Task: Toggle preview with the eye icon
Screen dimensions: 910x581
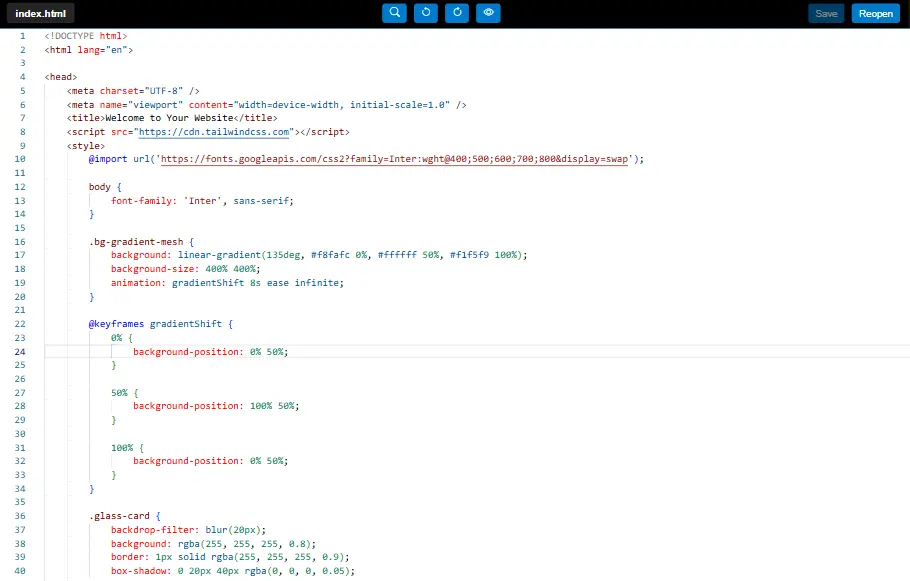Action: coord(488,13)
